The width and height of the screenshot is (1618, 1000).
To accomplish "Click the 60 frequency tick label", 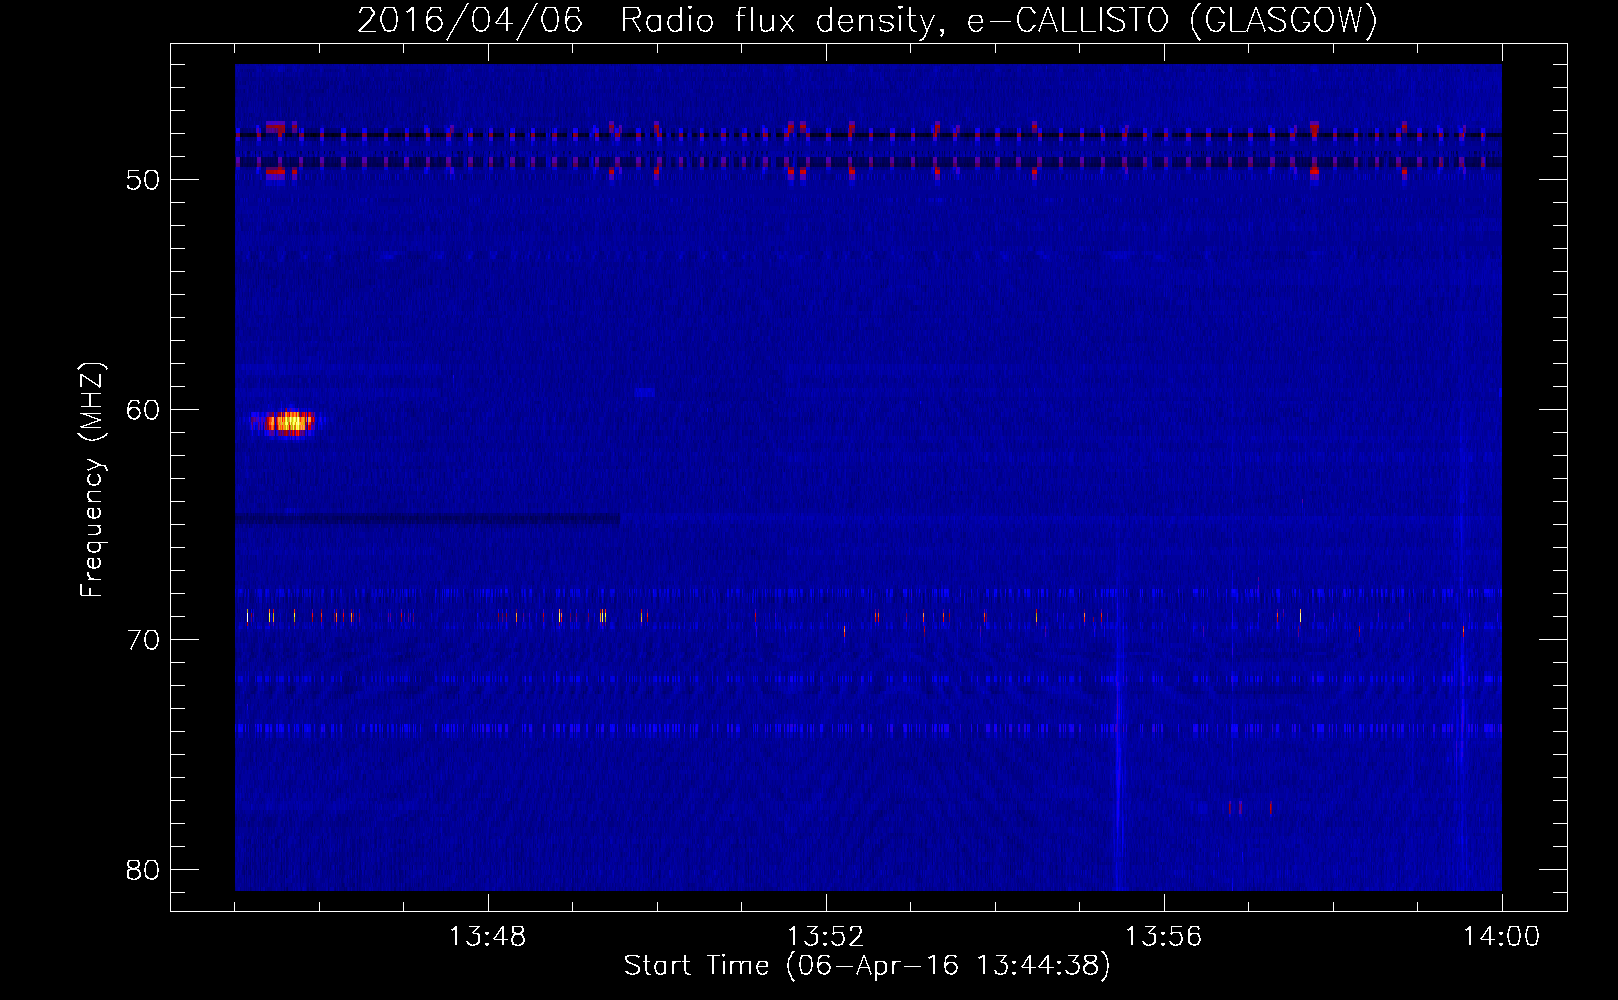I will point(143,410).
